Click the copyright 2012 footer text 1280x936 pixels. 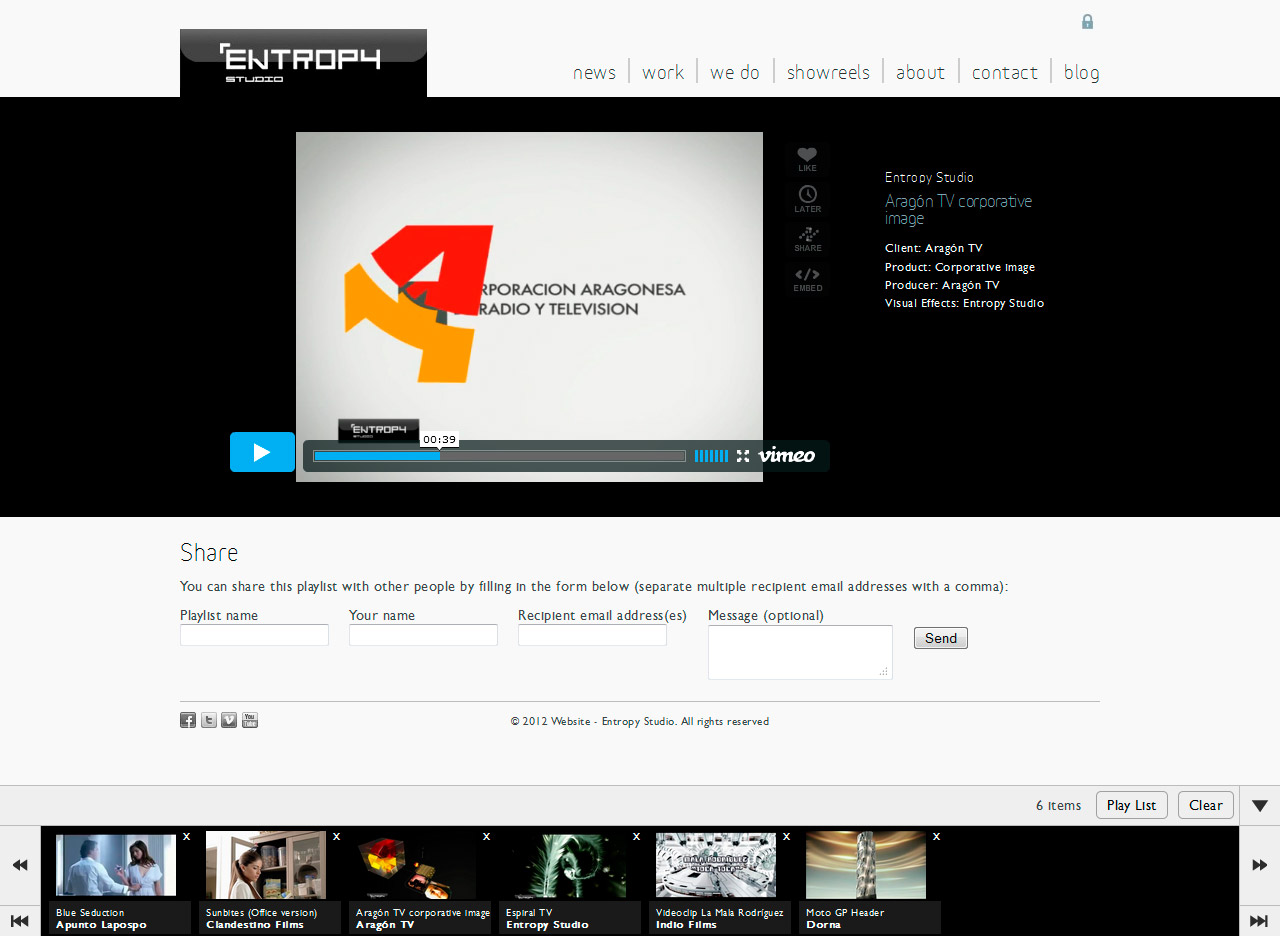tap(640, 721)
